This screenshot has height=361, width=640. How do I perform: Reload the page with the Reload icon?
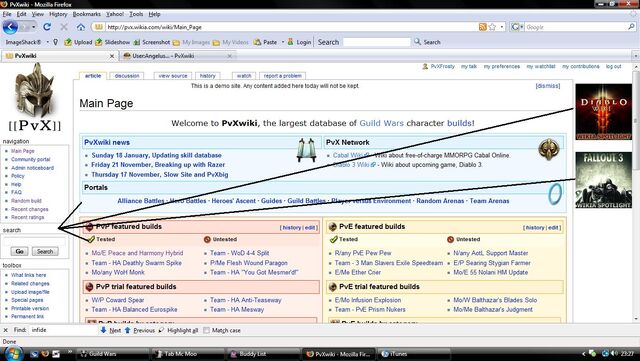47,27
